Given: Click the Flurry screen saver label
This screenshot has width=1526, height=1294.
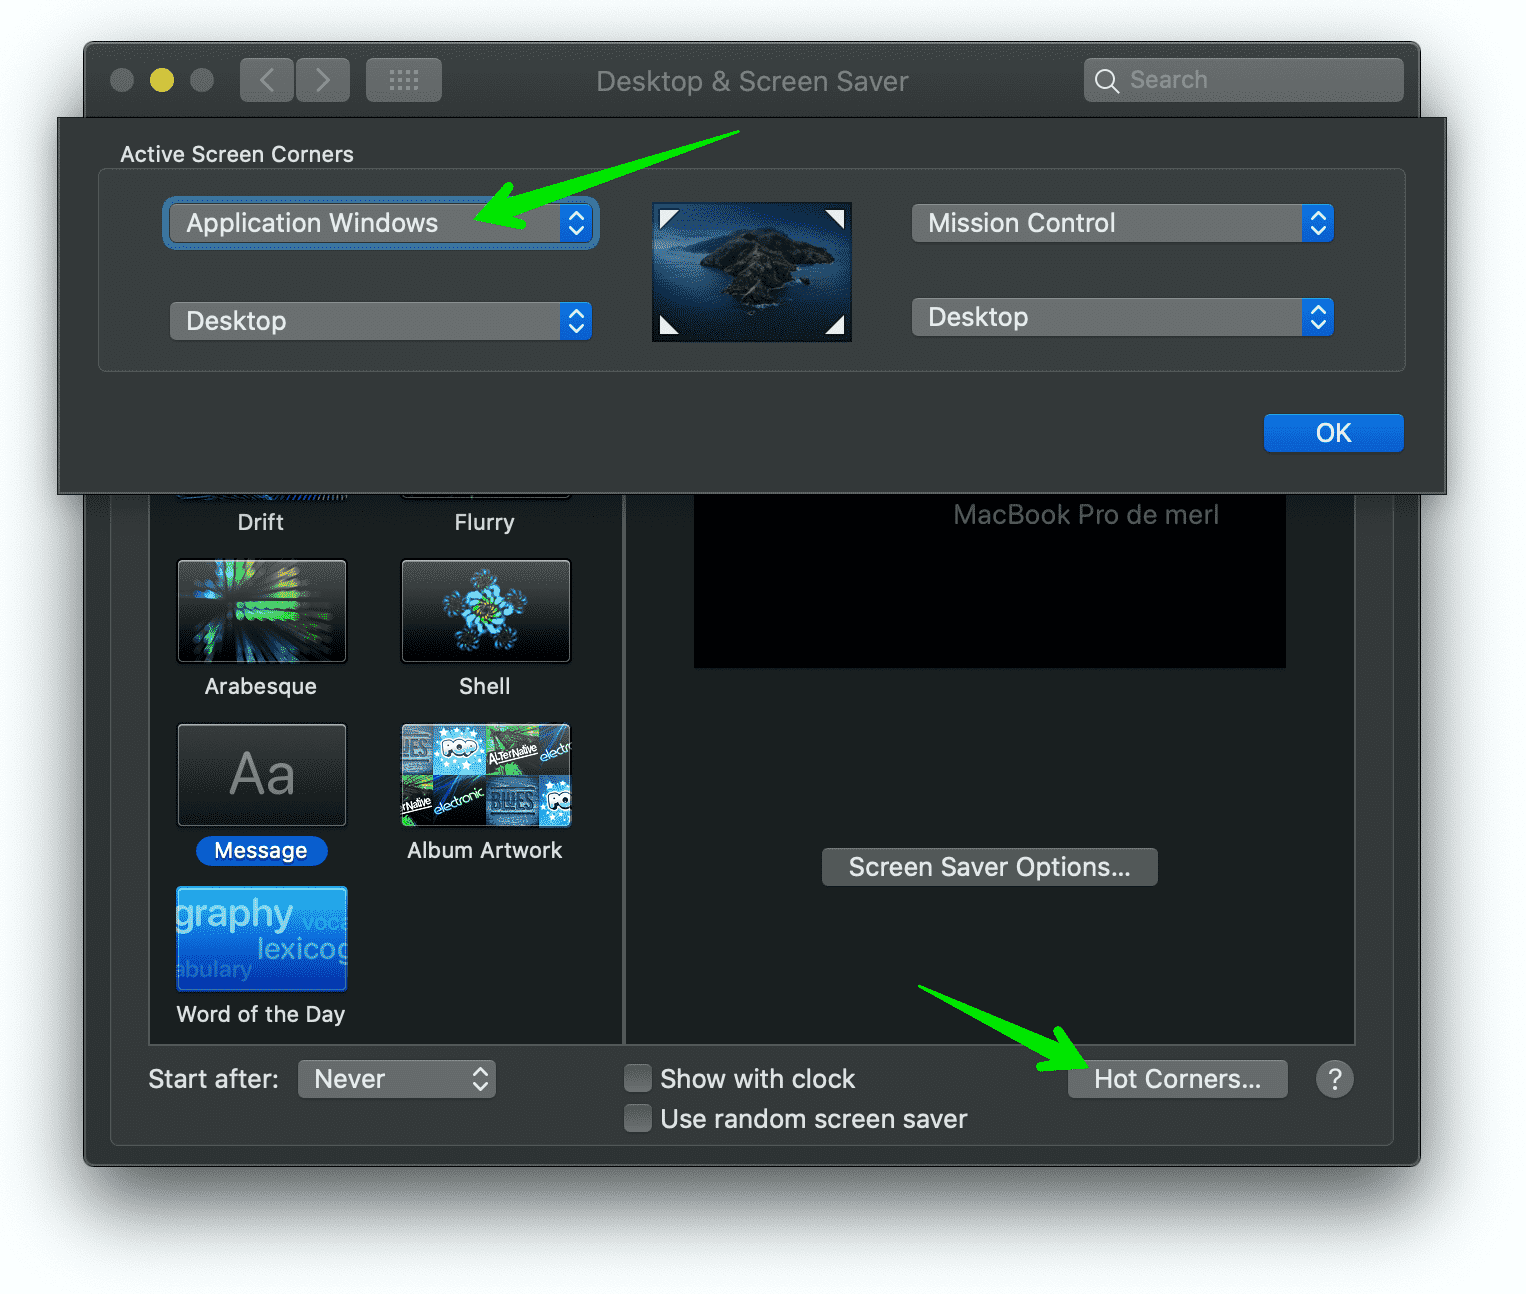Looking at the screenshot, I should point(485,523).
